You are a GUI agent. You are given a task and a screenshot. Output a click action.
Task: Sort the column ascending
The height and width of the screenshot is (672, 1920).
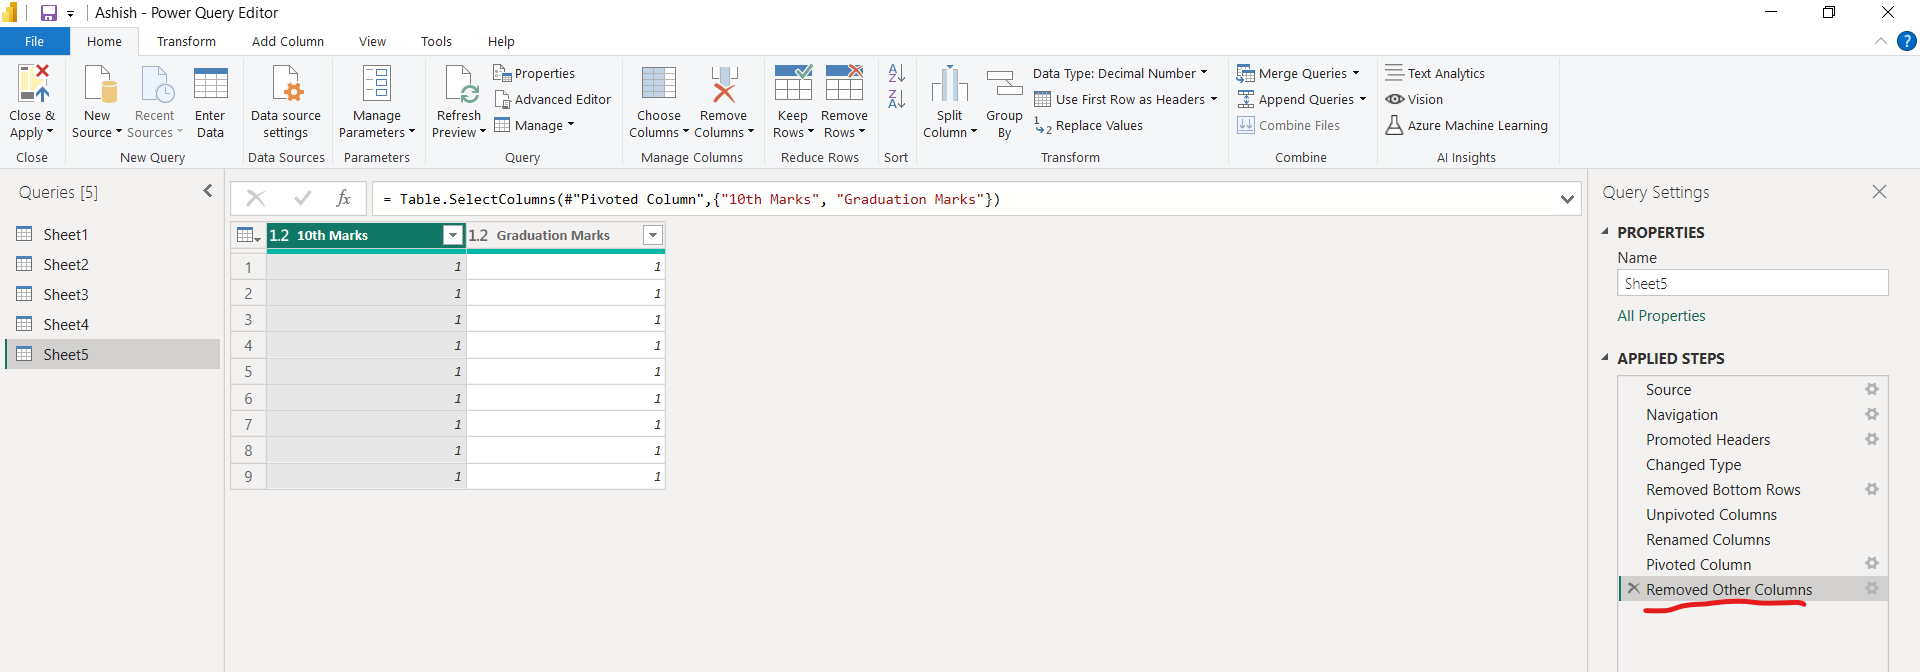pyautogui.click(x=896, y=74)
